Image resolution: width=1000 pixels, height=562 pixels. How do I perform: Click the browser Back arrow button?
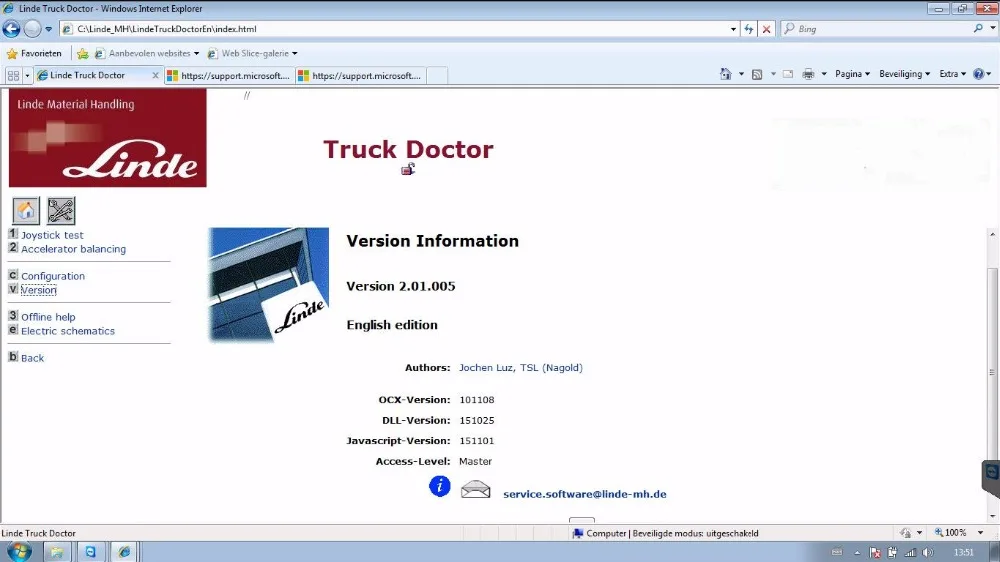point(11,29)
